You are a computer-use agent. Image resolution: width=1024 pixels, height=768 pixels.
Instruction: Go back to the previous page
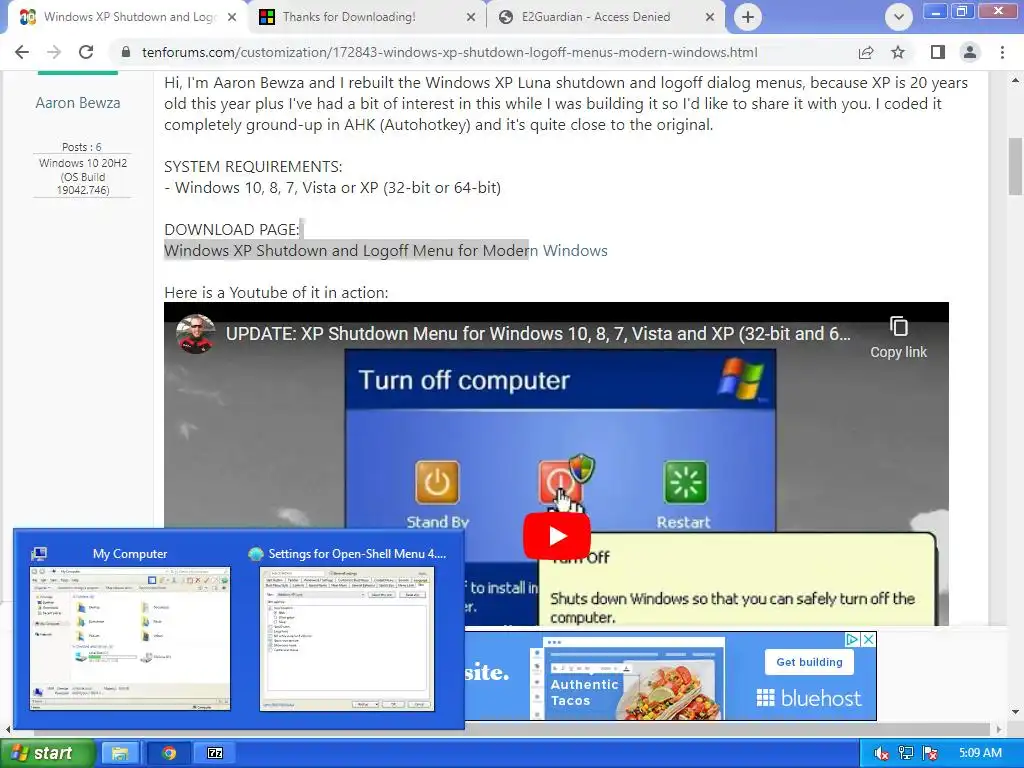pyautogui.click(x=22, y=52)
